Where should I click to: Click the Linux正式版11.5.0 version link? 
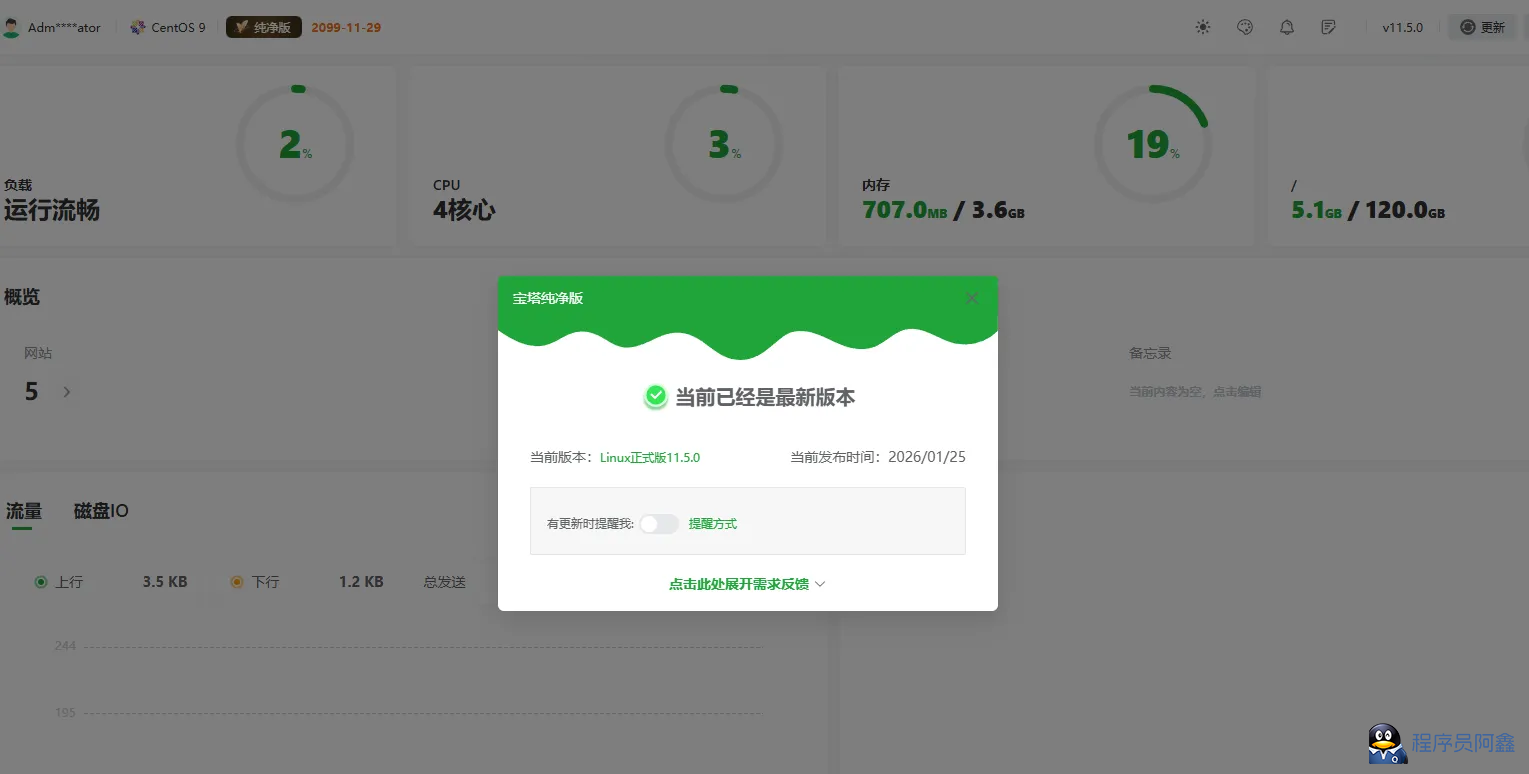point(649,458)
